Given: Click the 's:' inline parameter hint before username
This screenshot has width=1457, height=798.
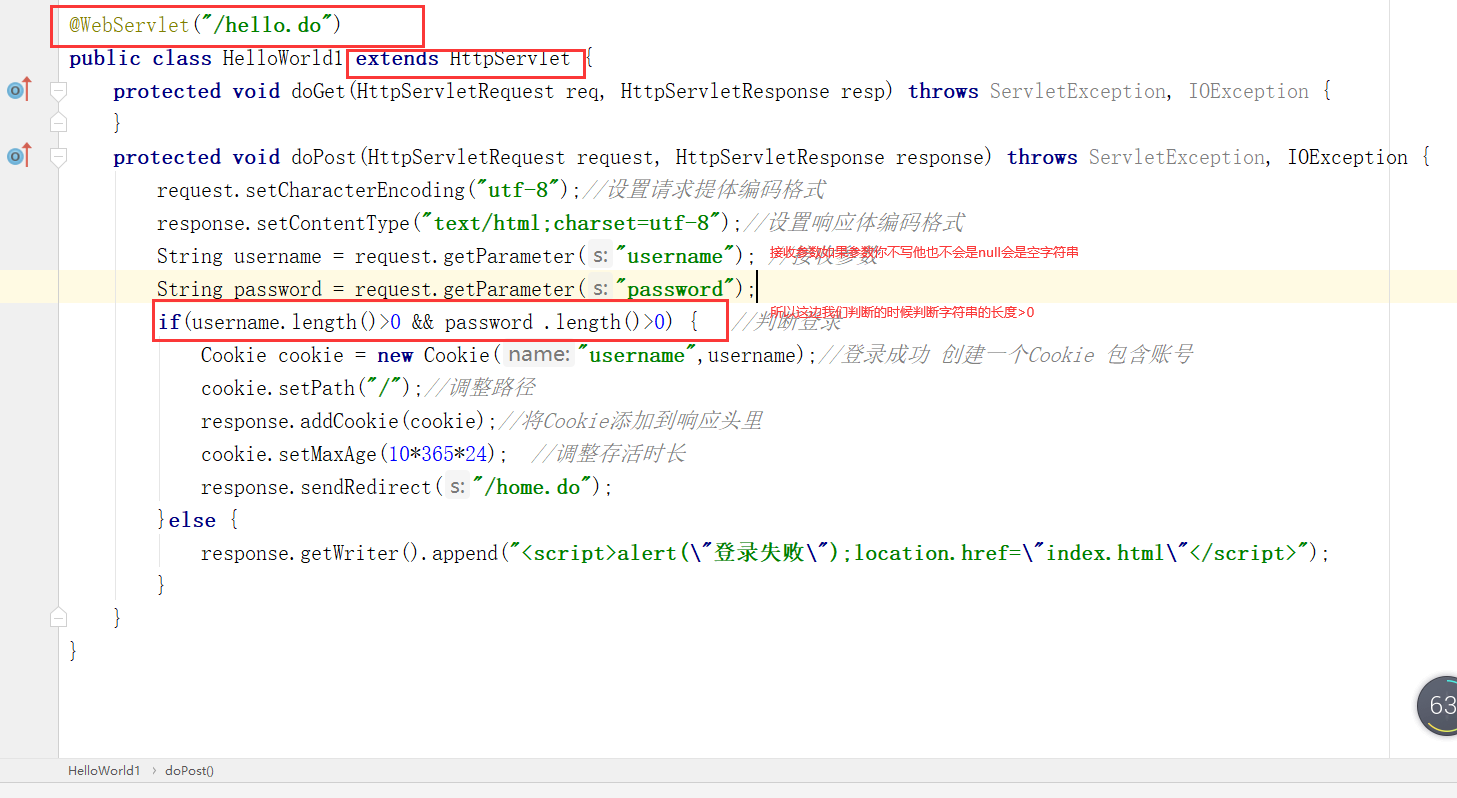Looking at the screenshot, I should click(600, 256).
